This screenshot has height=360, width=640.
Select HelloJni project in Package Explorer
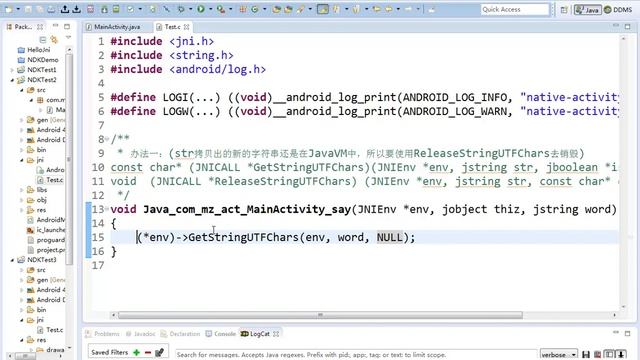[x=34, y=50]
